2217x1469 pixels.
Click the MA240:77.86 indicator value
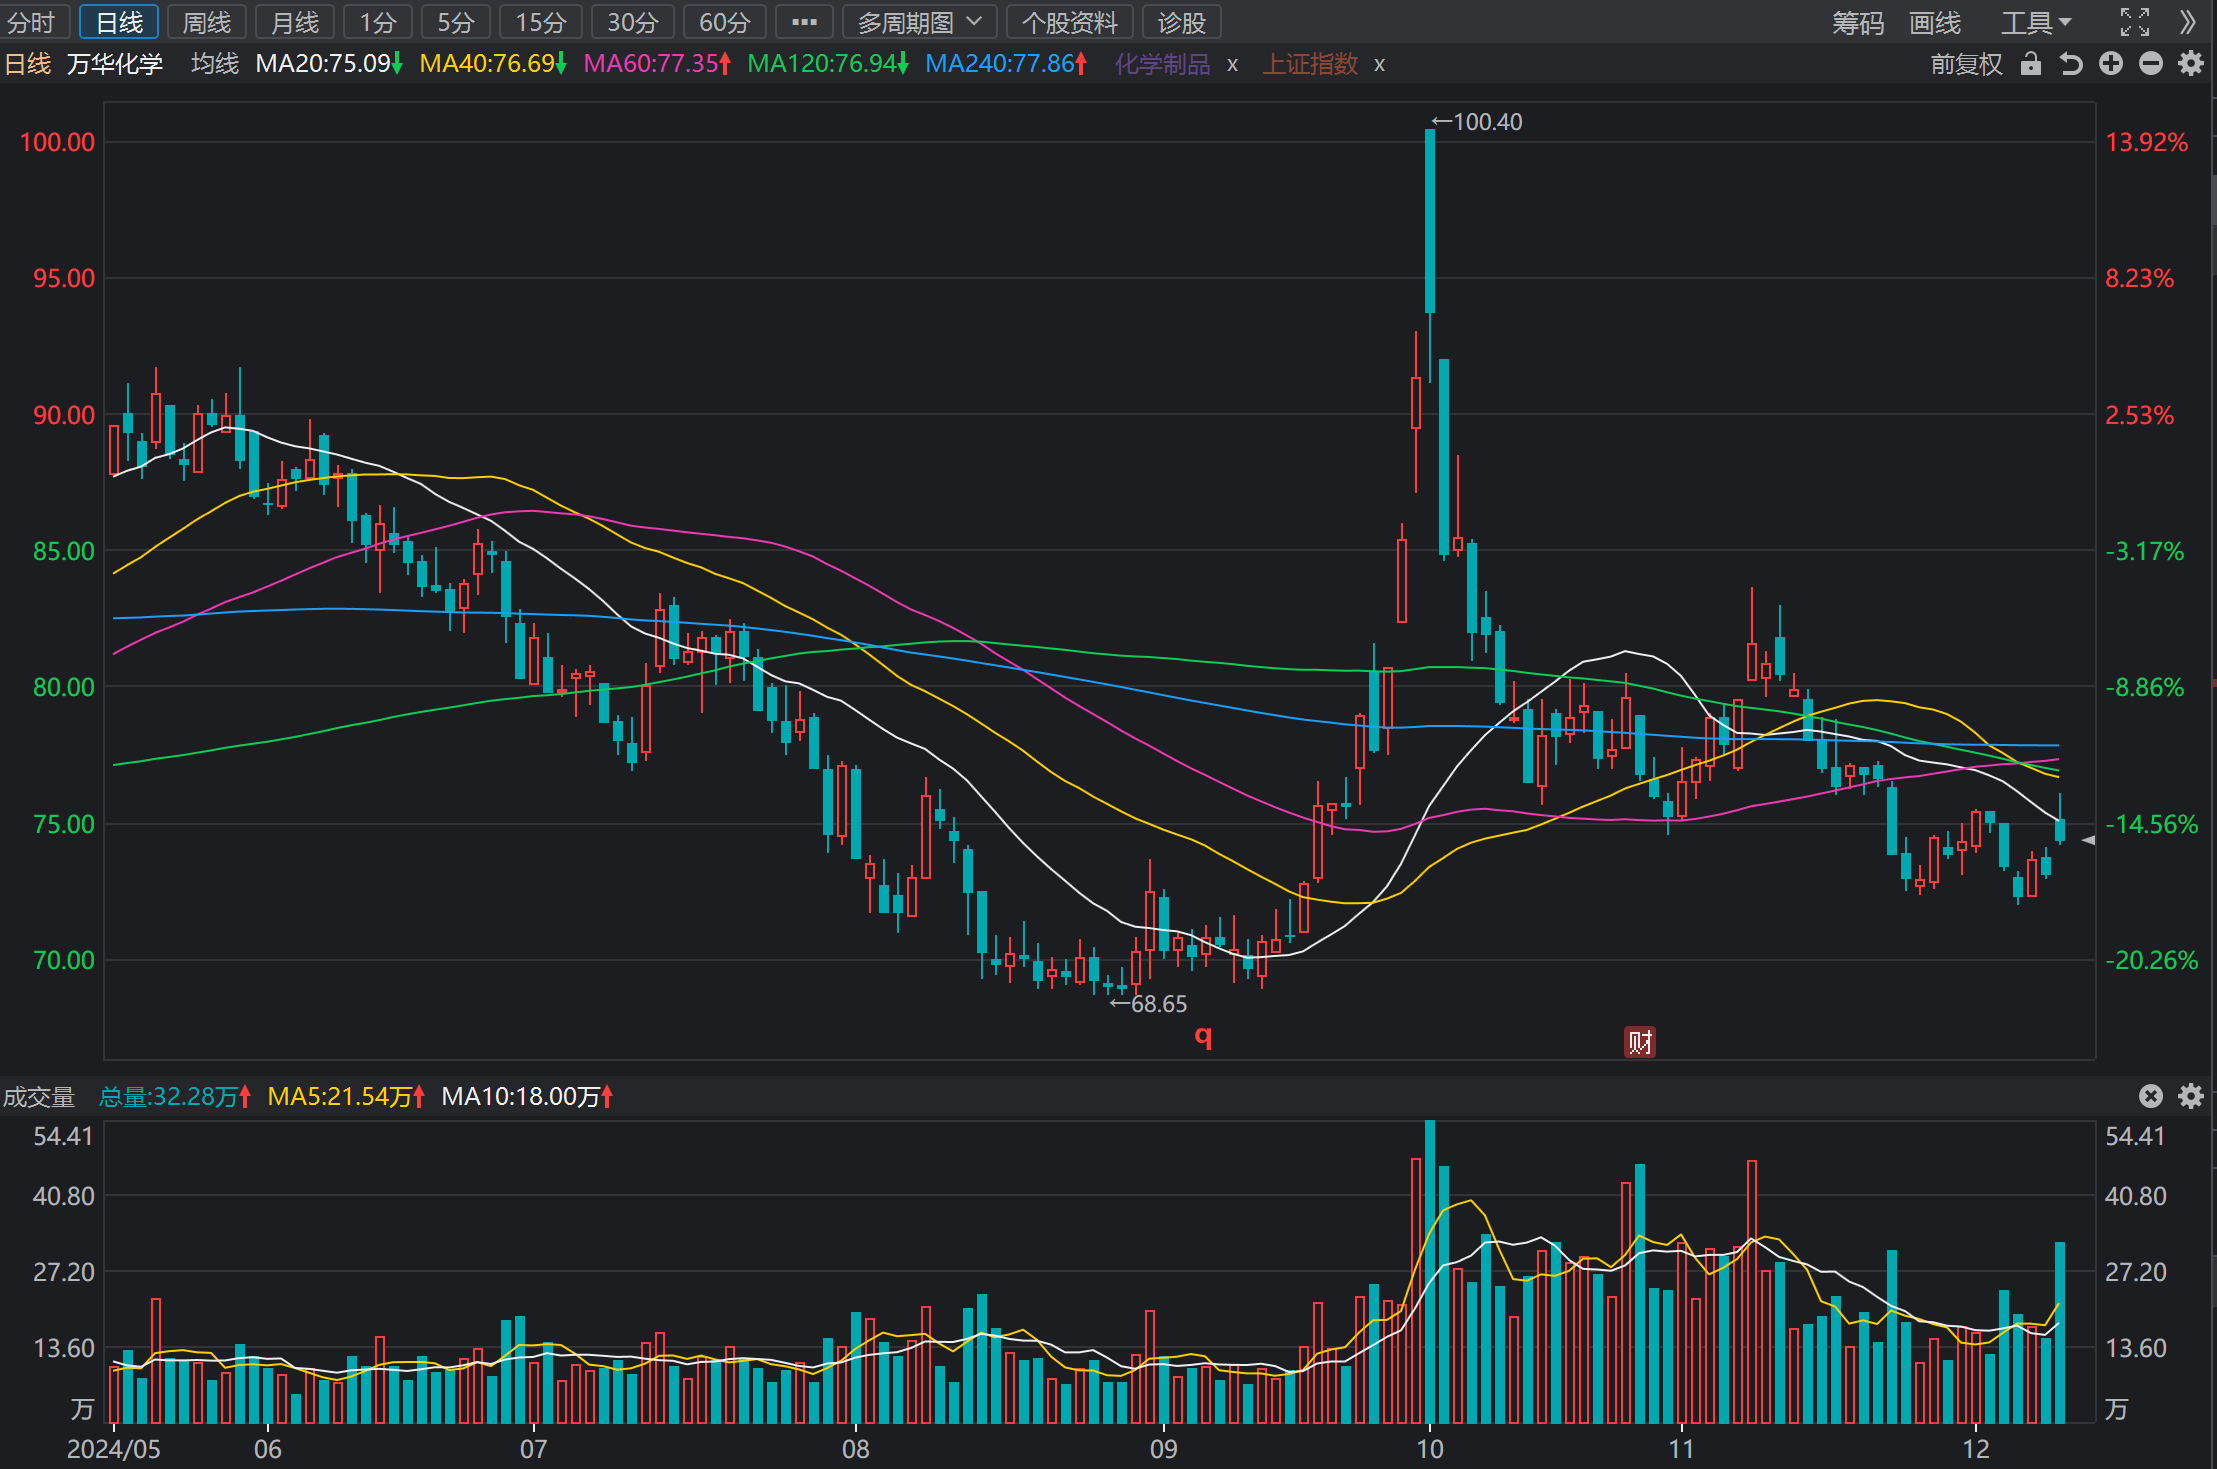pyautogui.click(x=1006, y=64)
